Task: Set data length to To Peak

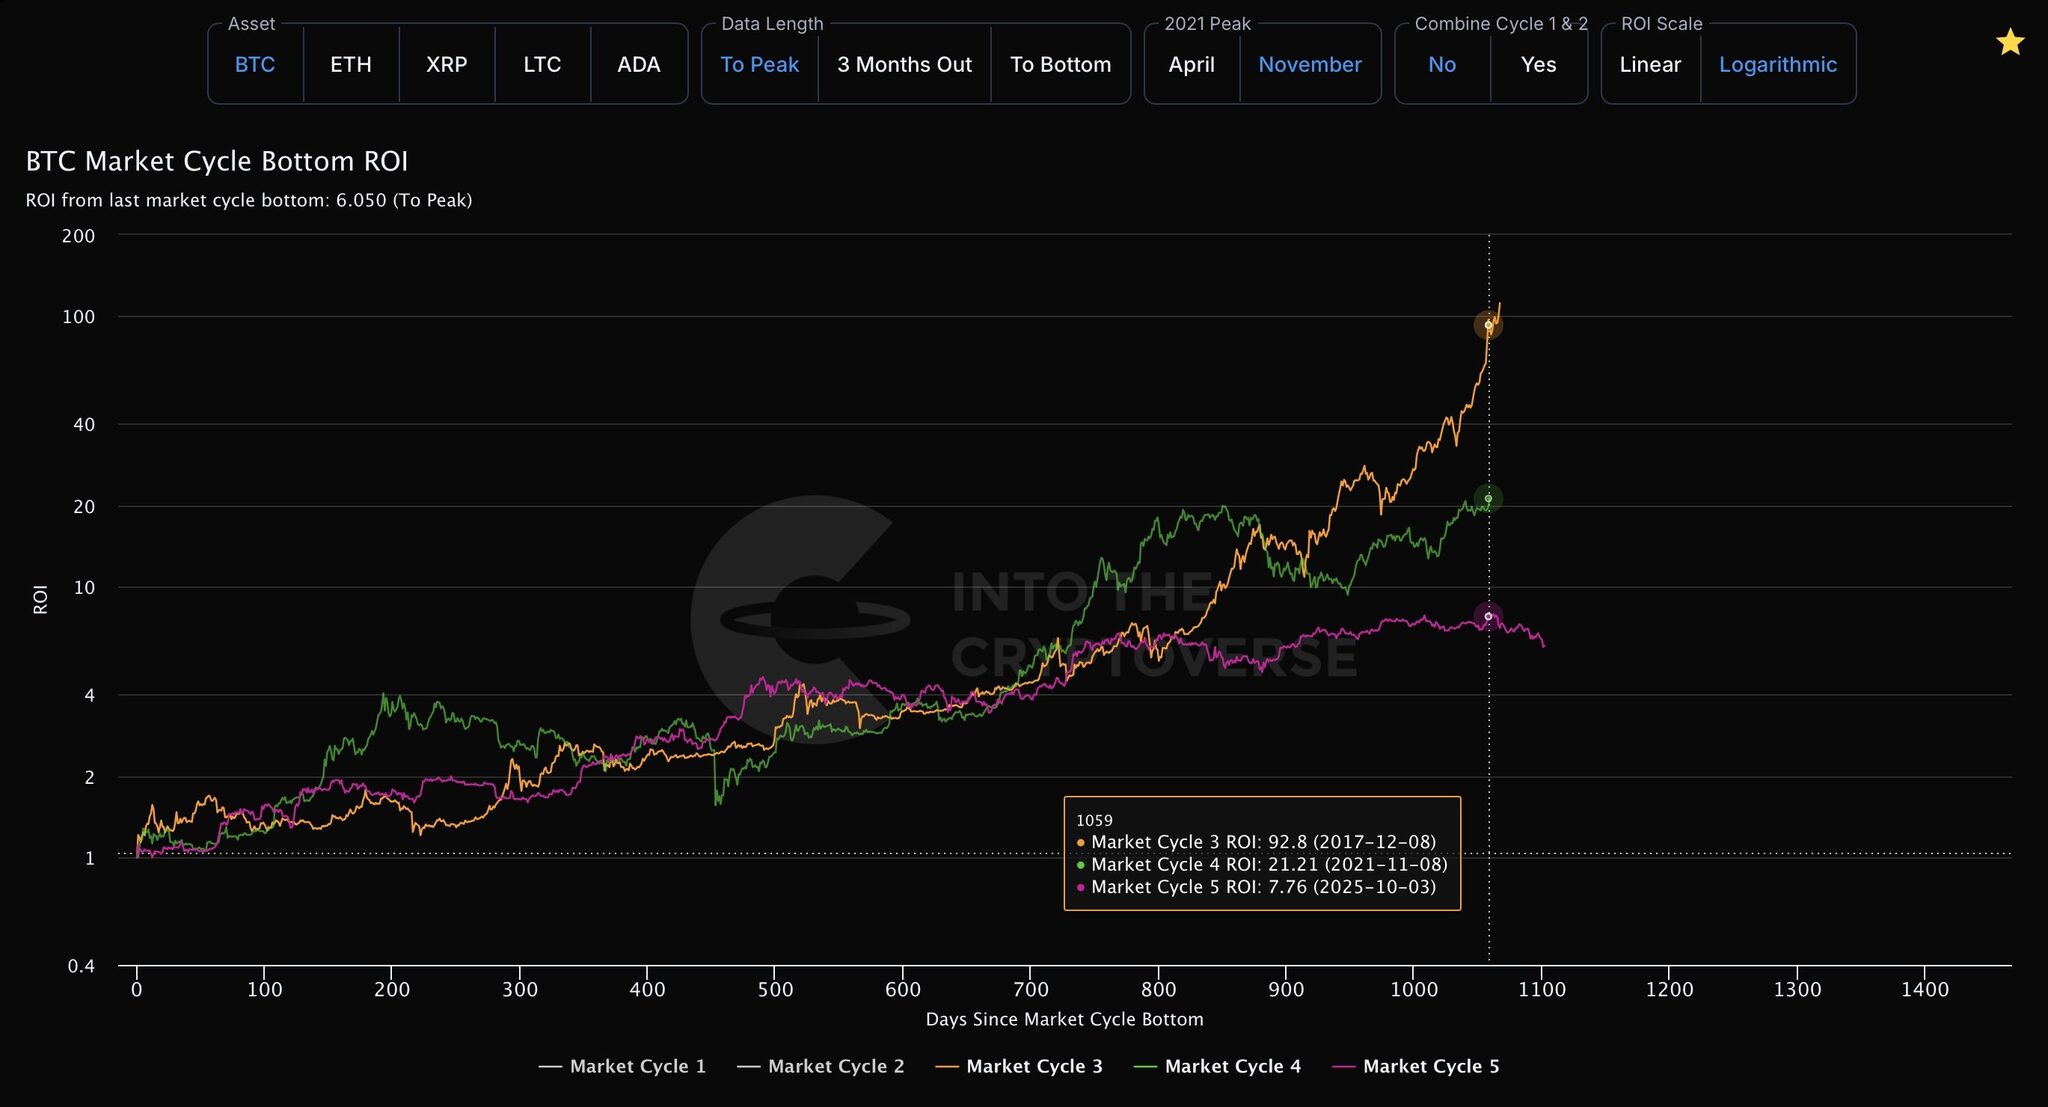Action: [x=759, y=65]
